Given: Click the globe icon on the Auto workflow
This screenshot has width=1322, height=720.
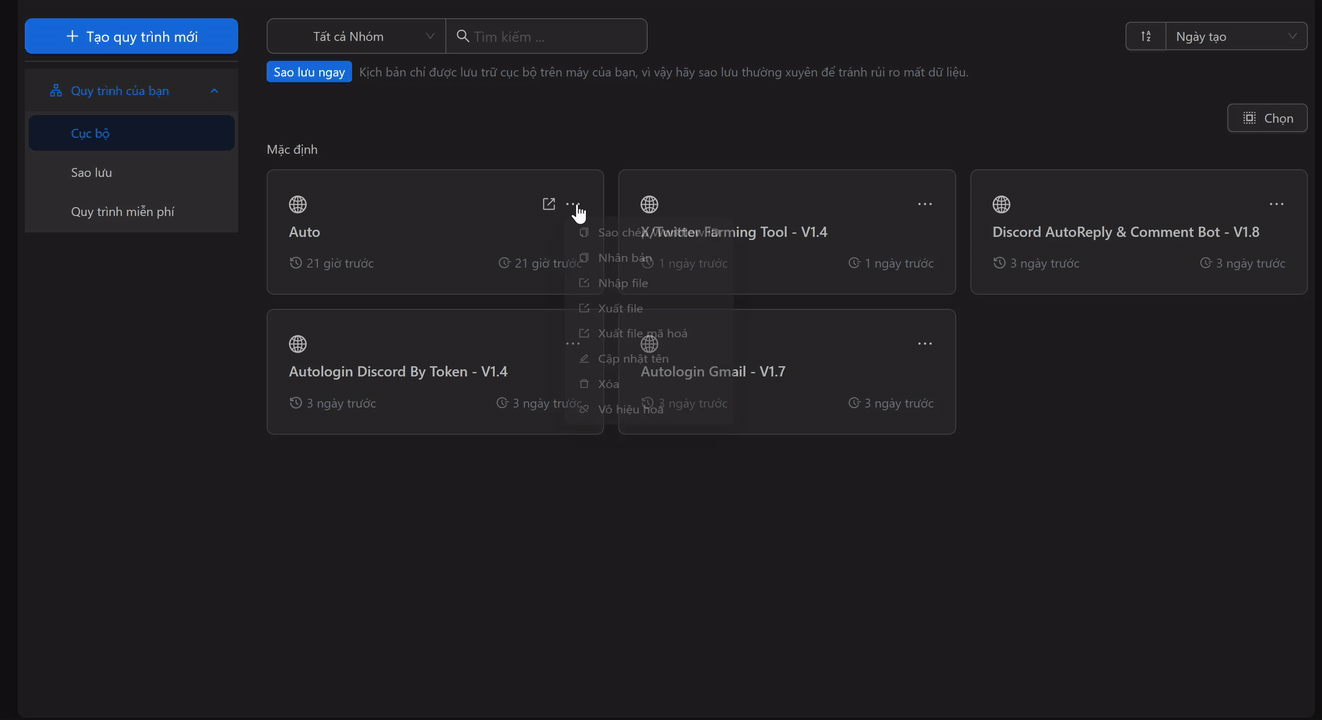Looking at the screenshot, I should tap(297, 203).
